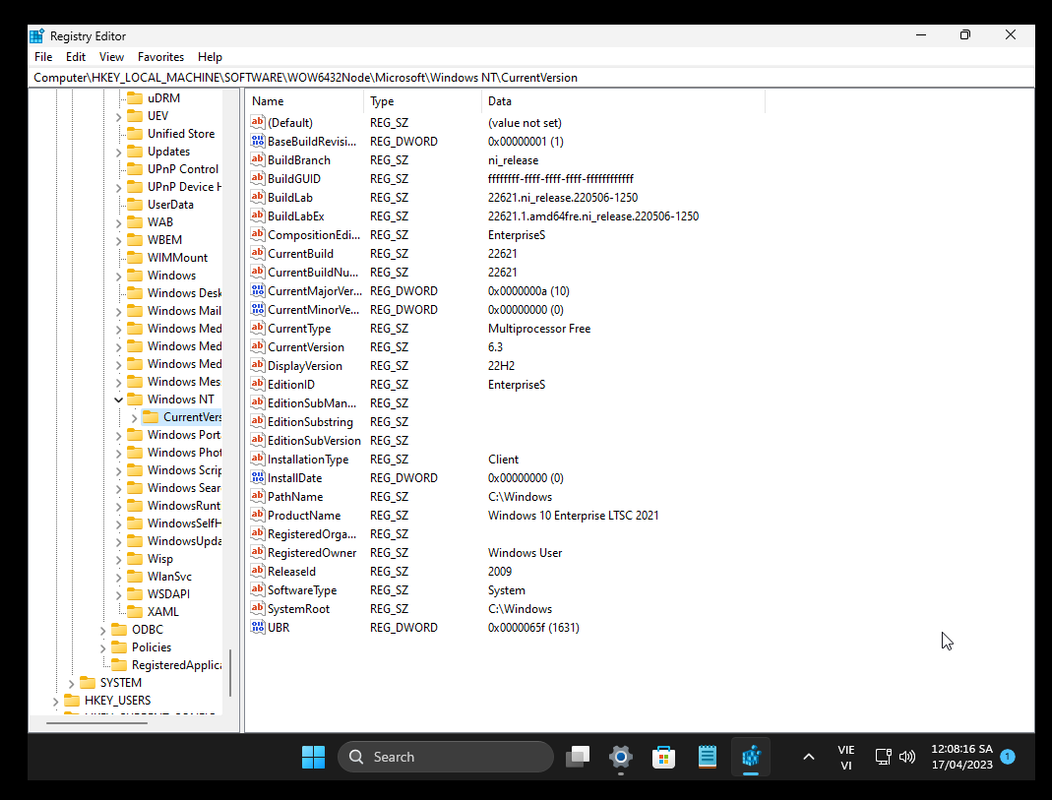
Task: Select the InstallDate DWORD icon
Action: click(258, 477)
